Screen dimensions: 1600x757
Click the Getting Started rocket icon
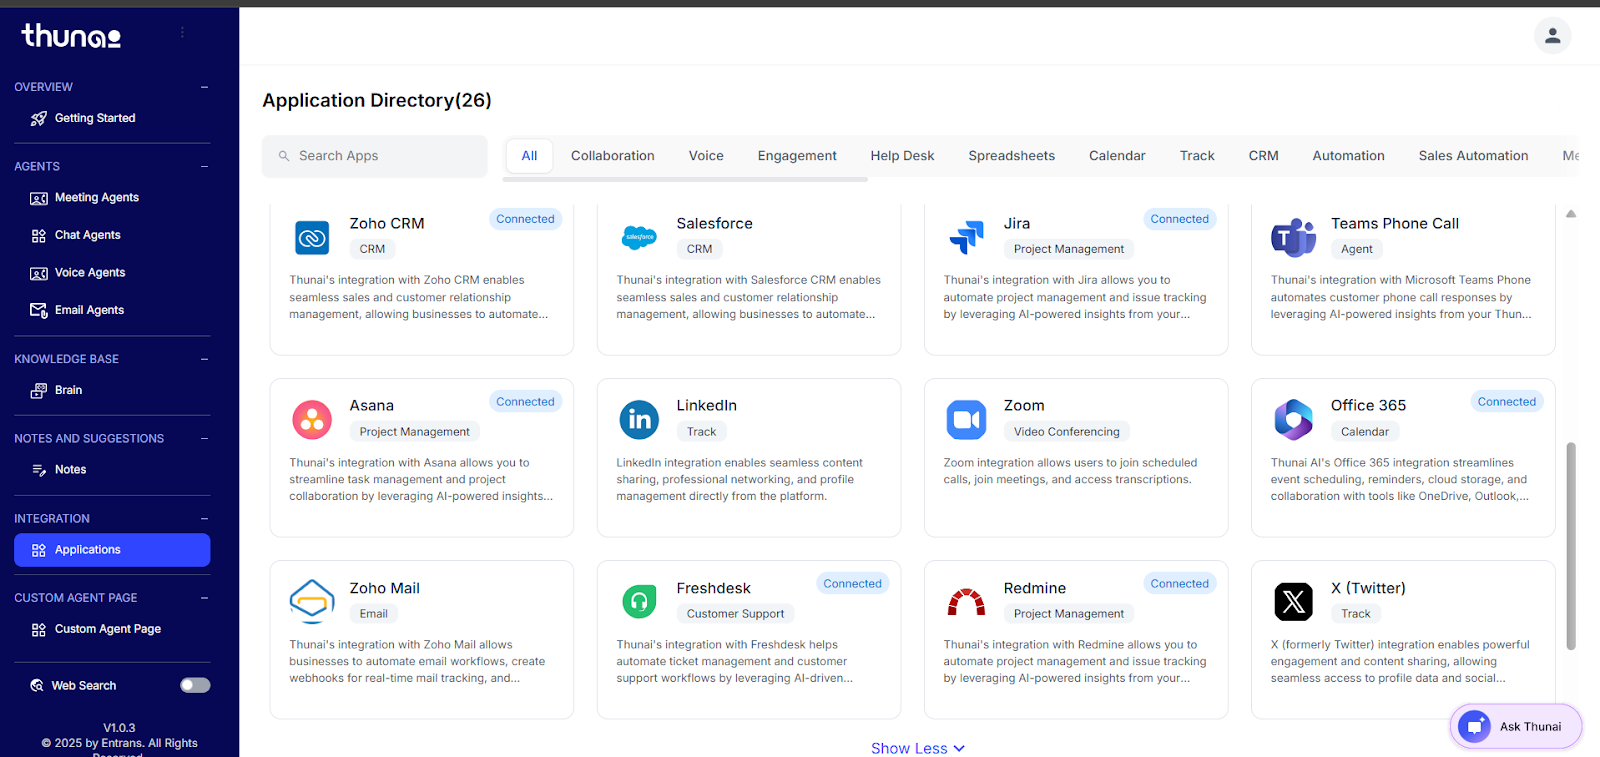39,118
